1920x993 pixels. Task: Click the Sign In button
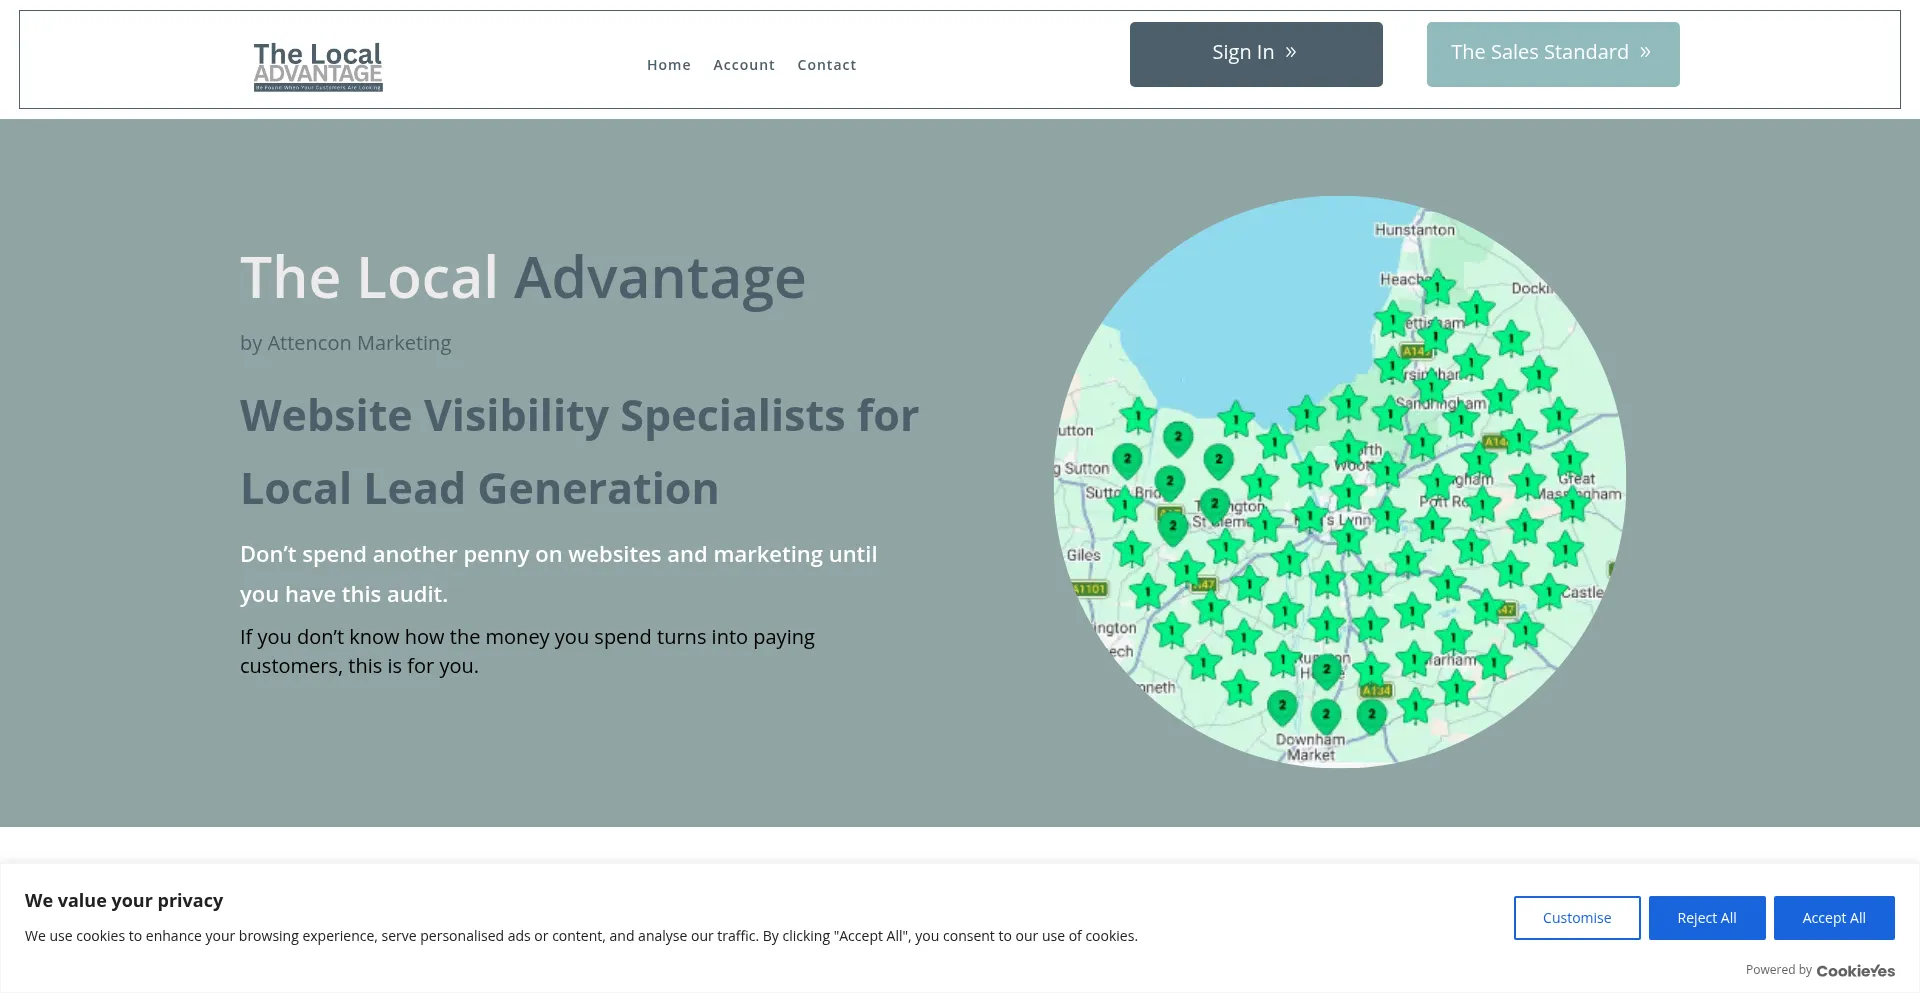click(x=1256, y=54)
